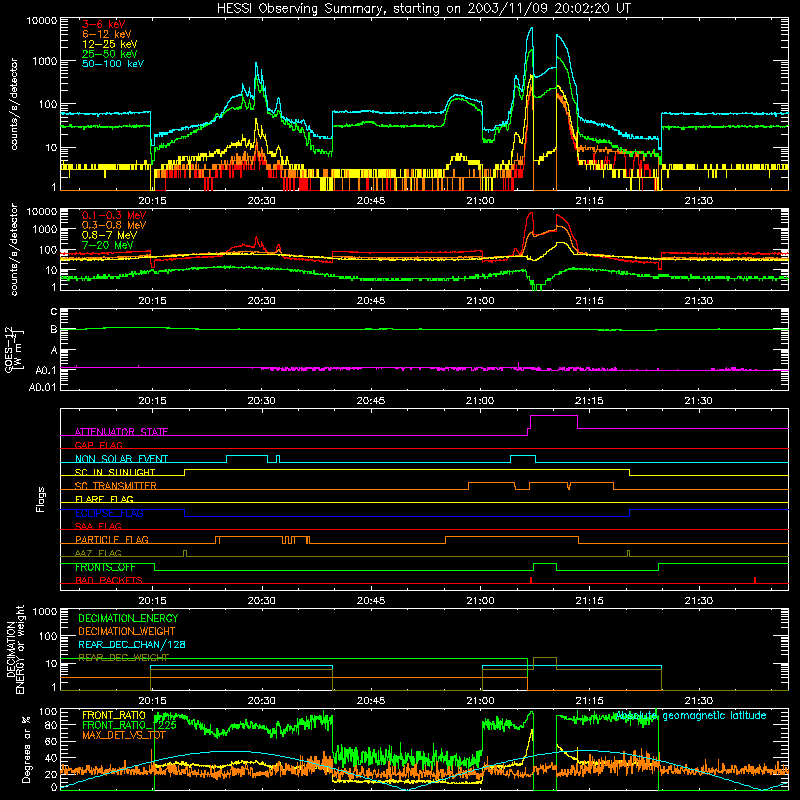800x800 pixels.
Task: Click the '0.8-7 MeV' legend label
Action: [109, 235]
